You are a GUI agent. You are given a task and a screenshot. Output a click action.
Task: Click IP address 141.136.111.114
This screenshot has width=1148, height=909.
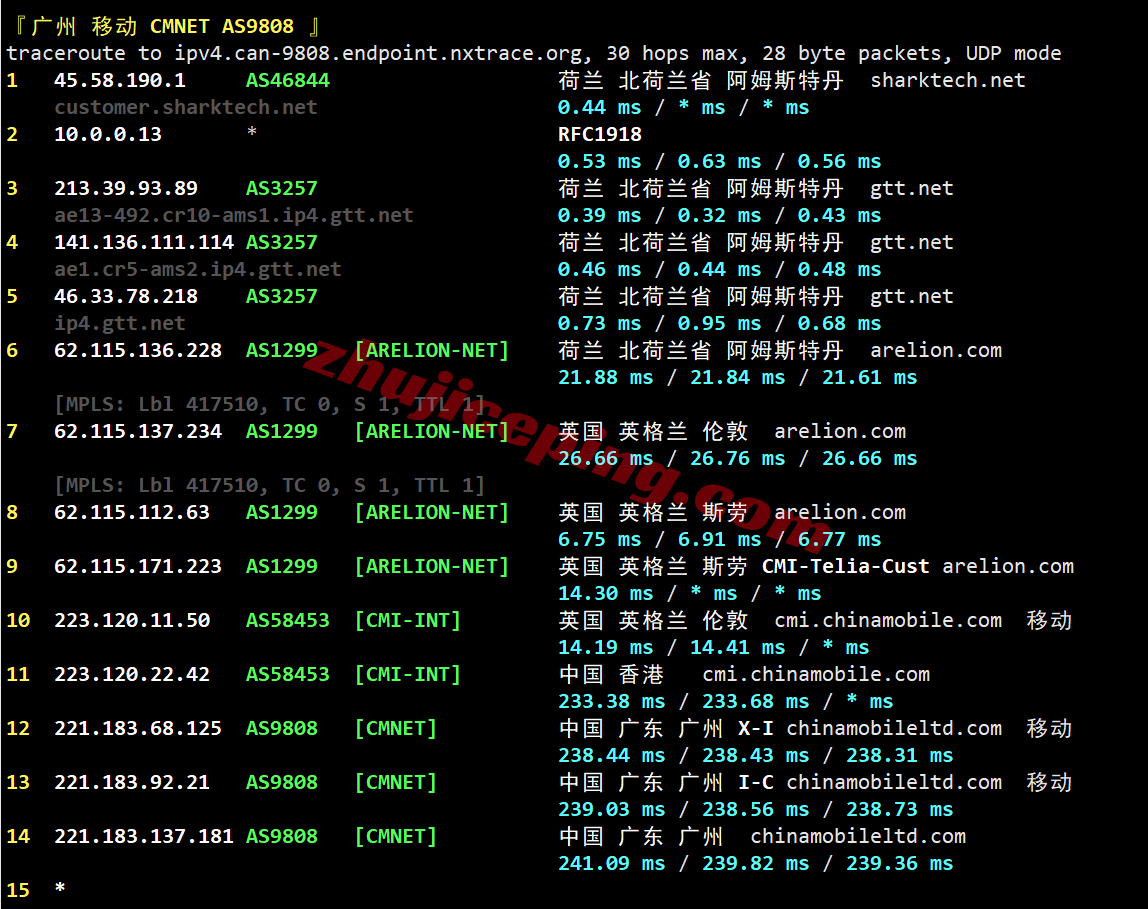point(144,243)
